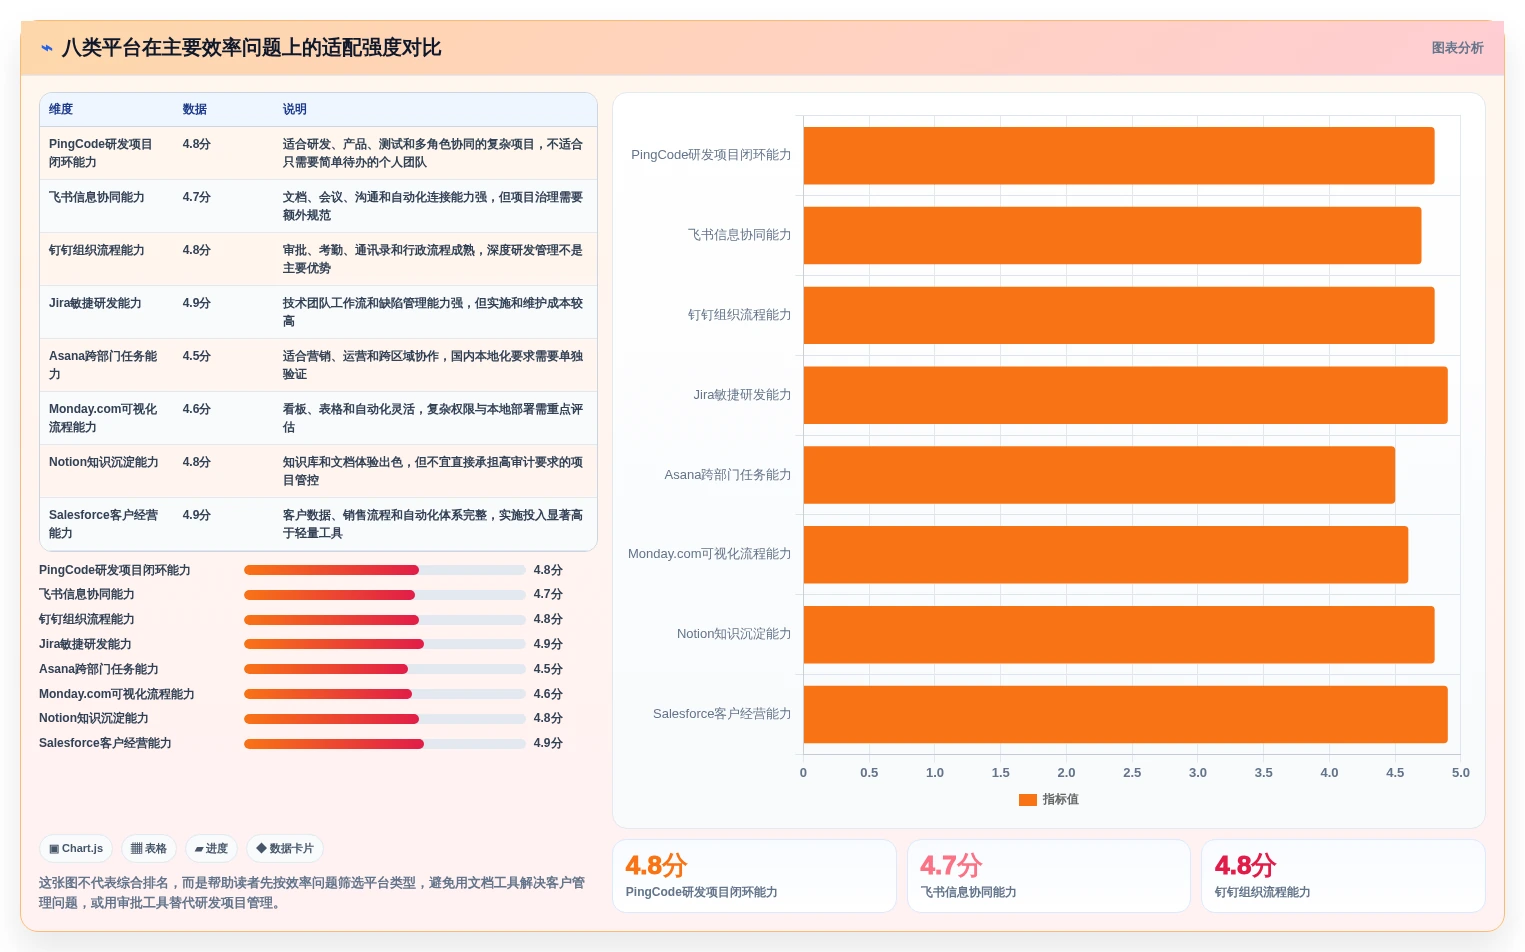
Task: Click the PingCode description about 复杂项目
Action: (433, 153)
